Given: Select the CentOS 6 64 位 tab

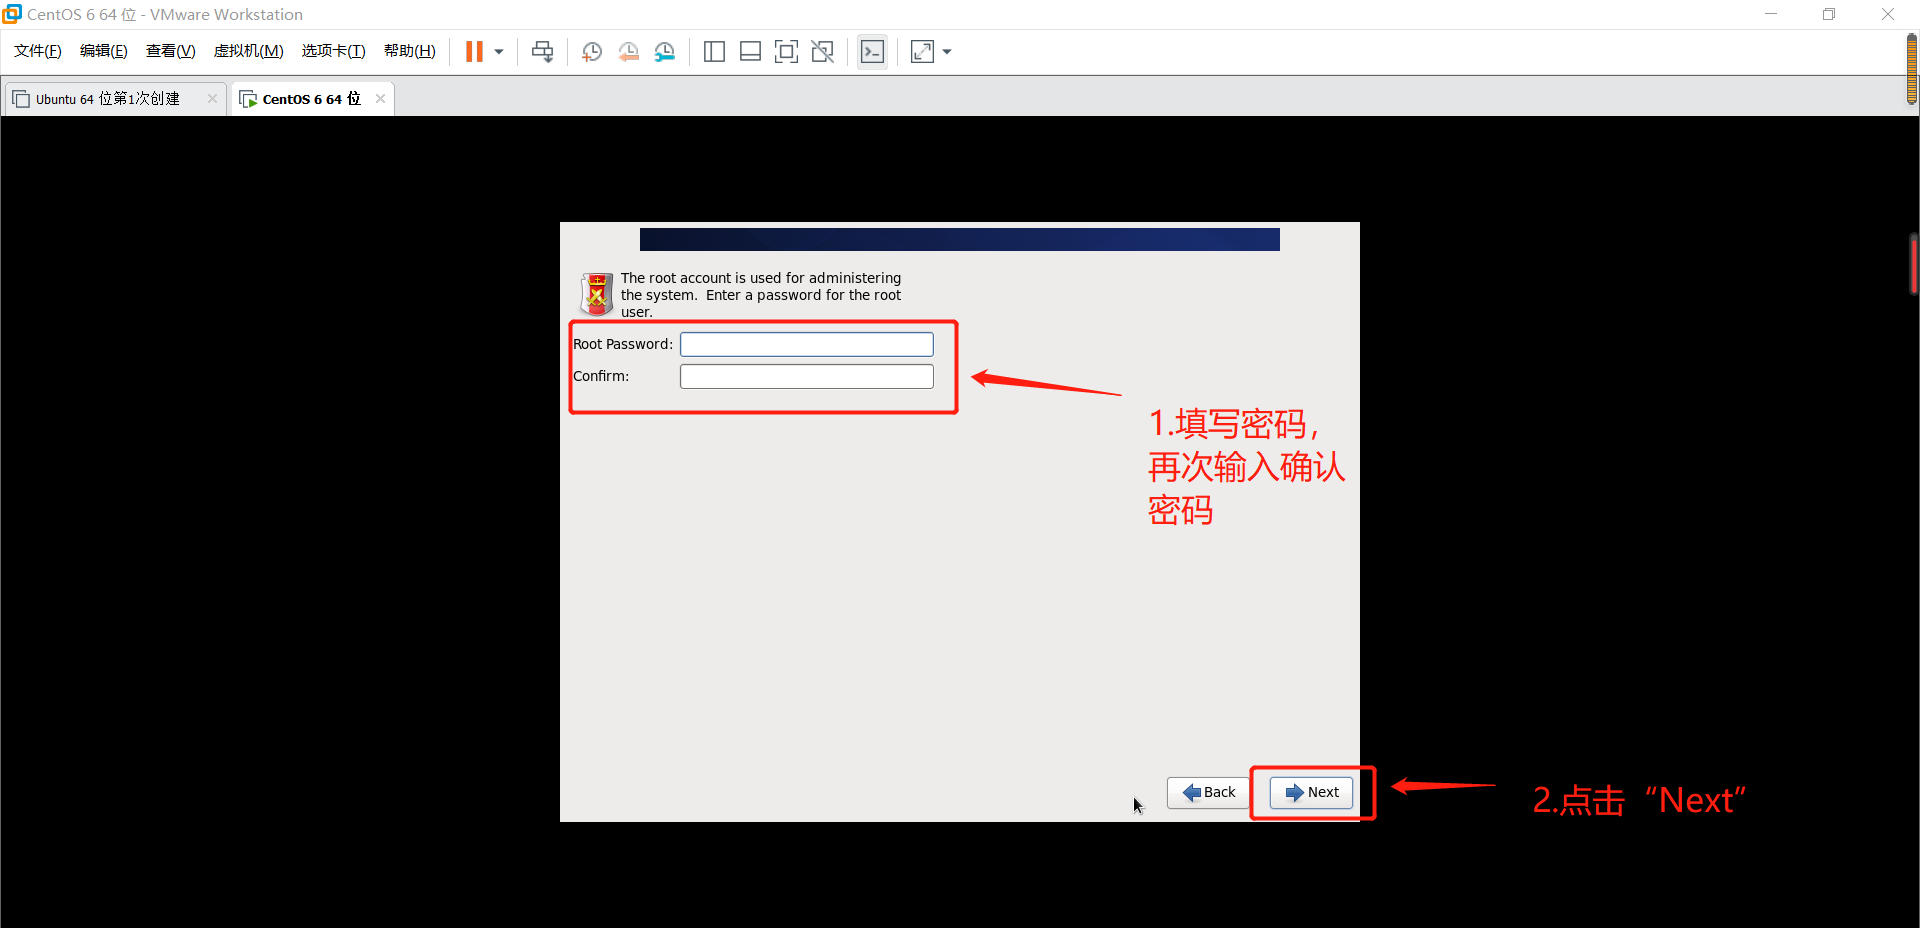Looking at the screenshot, I should (311, 99).
